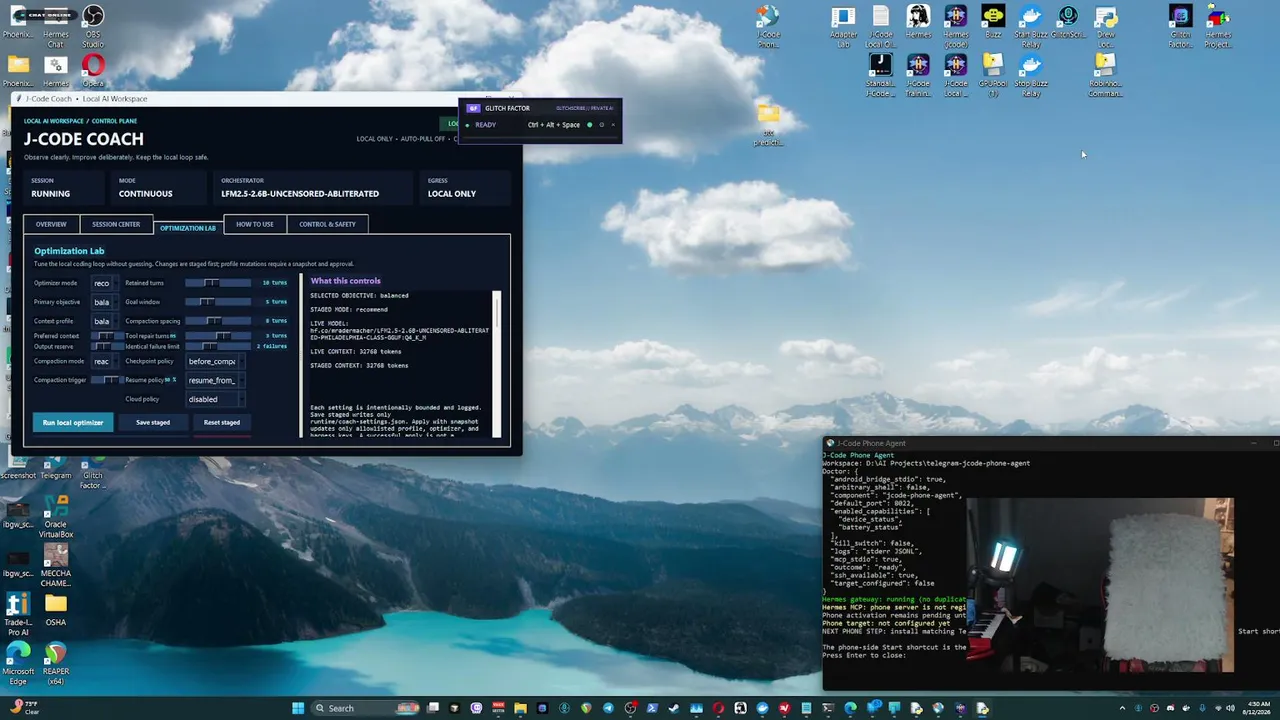This screenshot has width=1280, height=720.
Task: Open the MECCHA CHAME desktop icon
Action: coord(56,566)
